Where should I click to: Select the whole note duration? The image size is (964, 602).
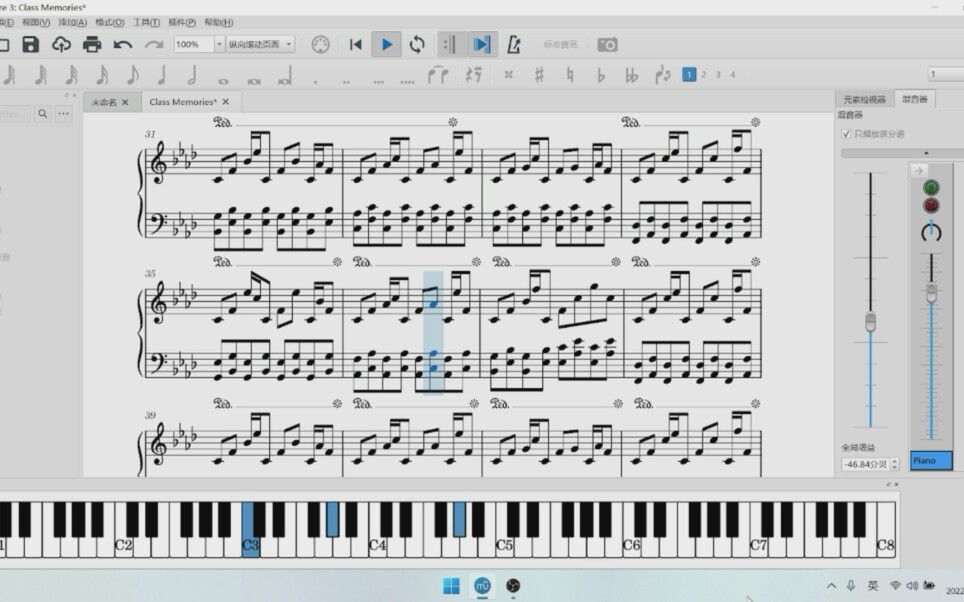tap(223, 81)
